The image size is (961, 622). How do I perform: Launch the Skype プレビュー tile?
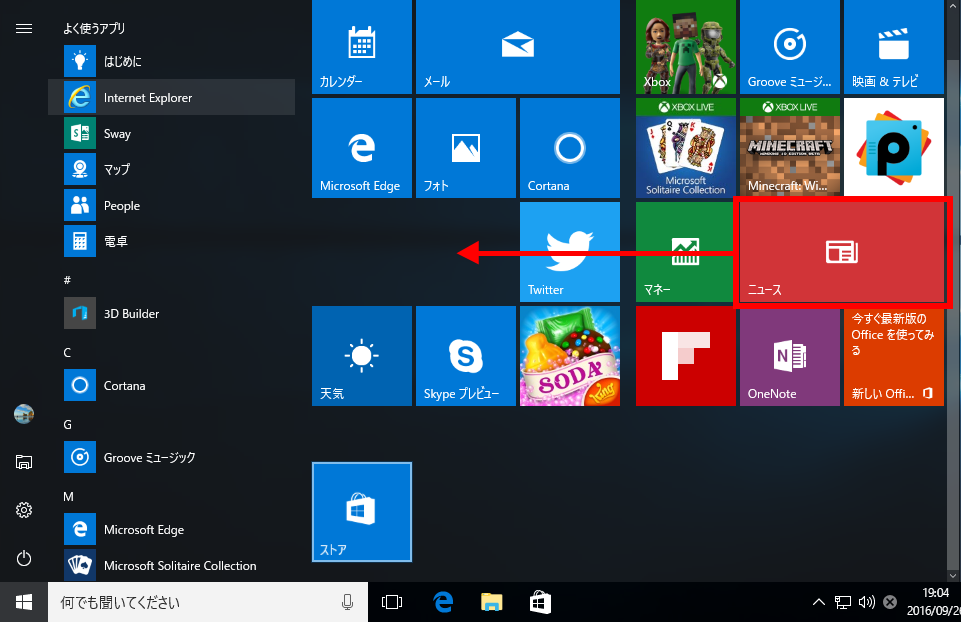(466, 356)
